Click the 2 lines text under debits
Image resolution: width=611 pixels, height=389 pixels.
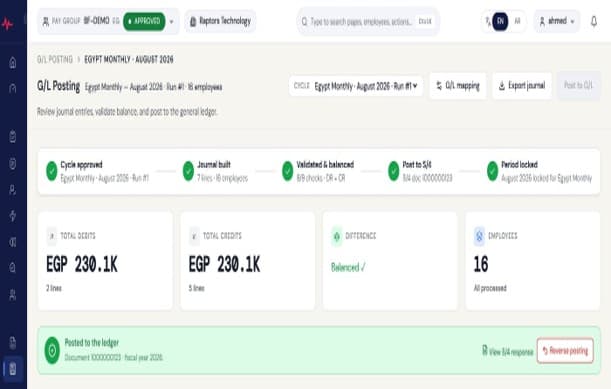coord(54,288)
